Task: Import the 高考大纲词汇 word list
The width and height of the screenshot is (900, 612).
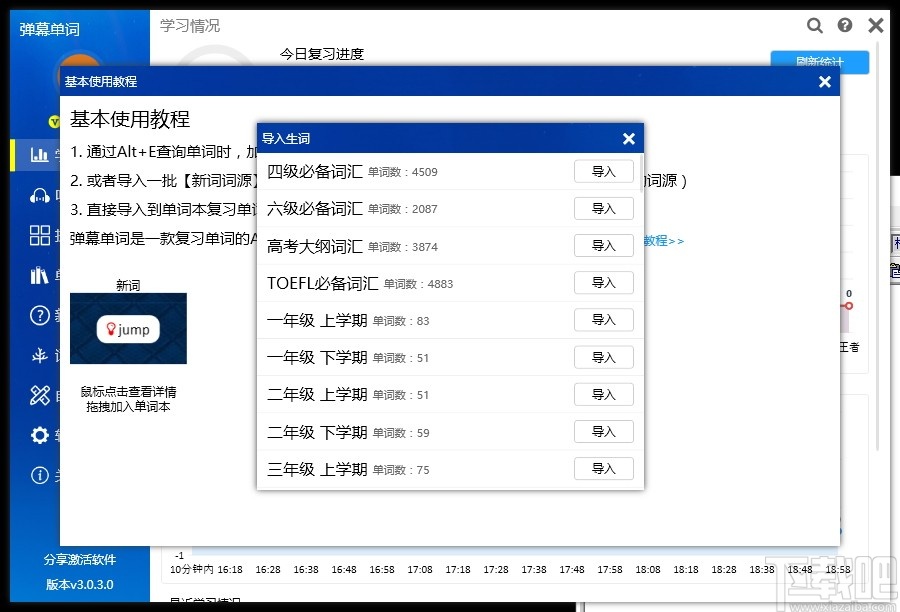Action: tap(603, 245)
